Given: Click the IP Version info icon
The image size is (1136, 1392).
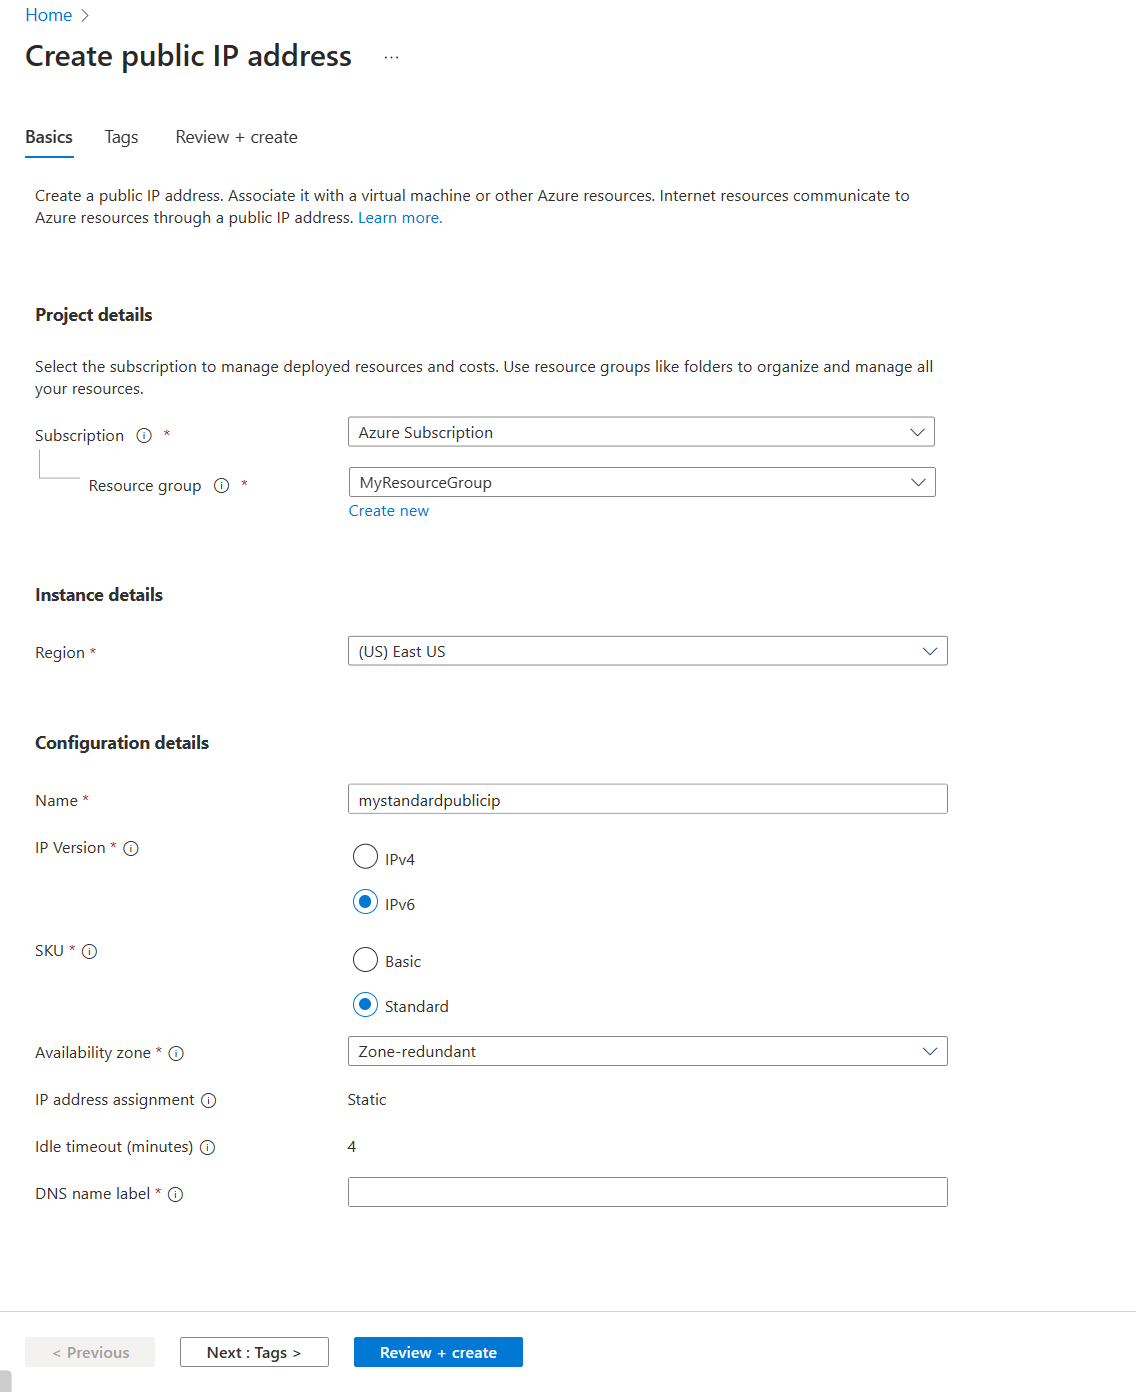Looking at the screenshot, I should [131, 848].
